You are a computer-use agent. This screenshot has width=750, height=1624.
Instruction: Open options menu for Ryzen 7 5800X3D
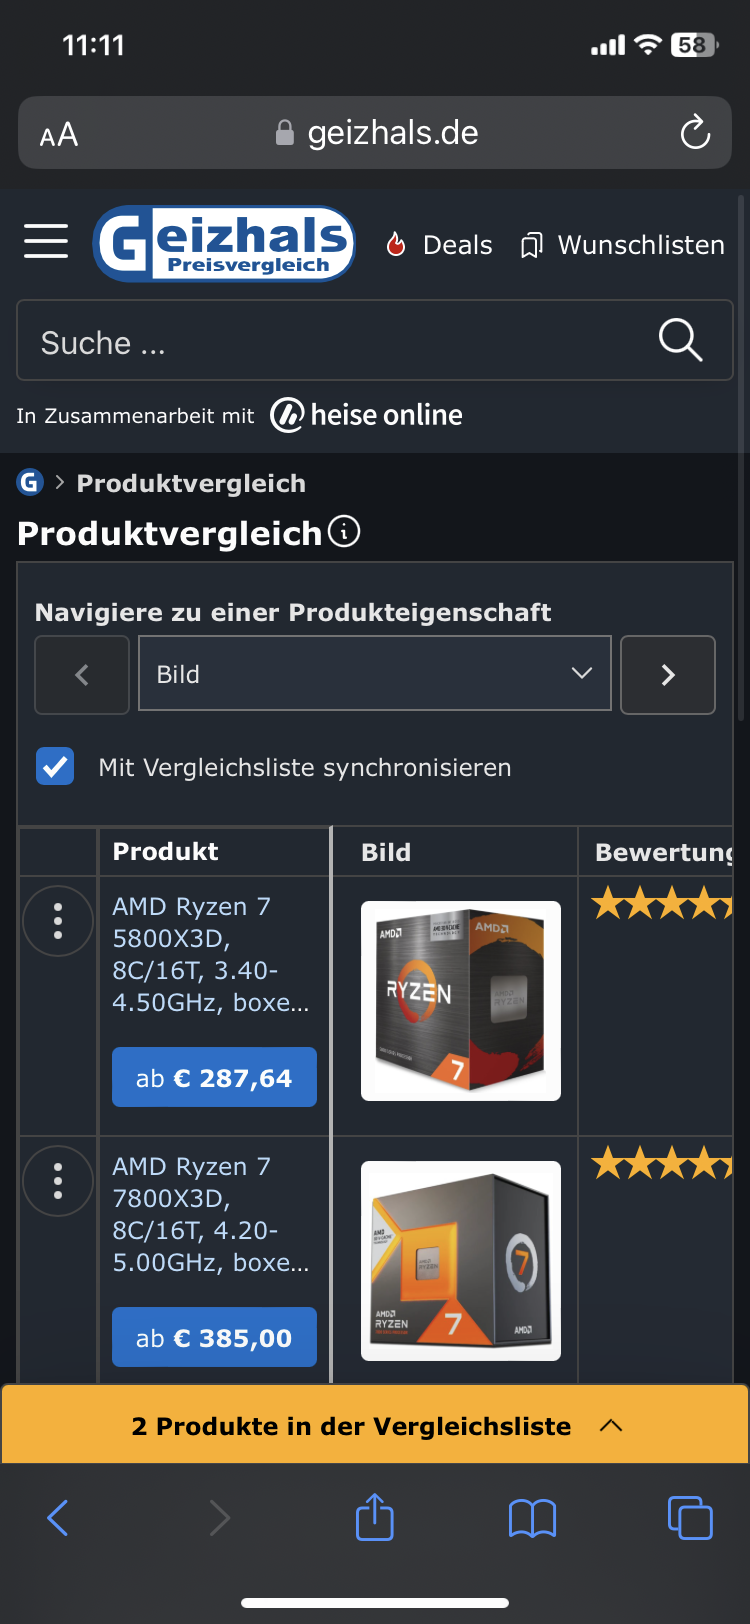click(58, 920)
